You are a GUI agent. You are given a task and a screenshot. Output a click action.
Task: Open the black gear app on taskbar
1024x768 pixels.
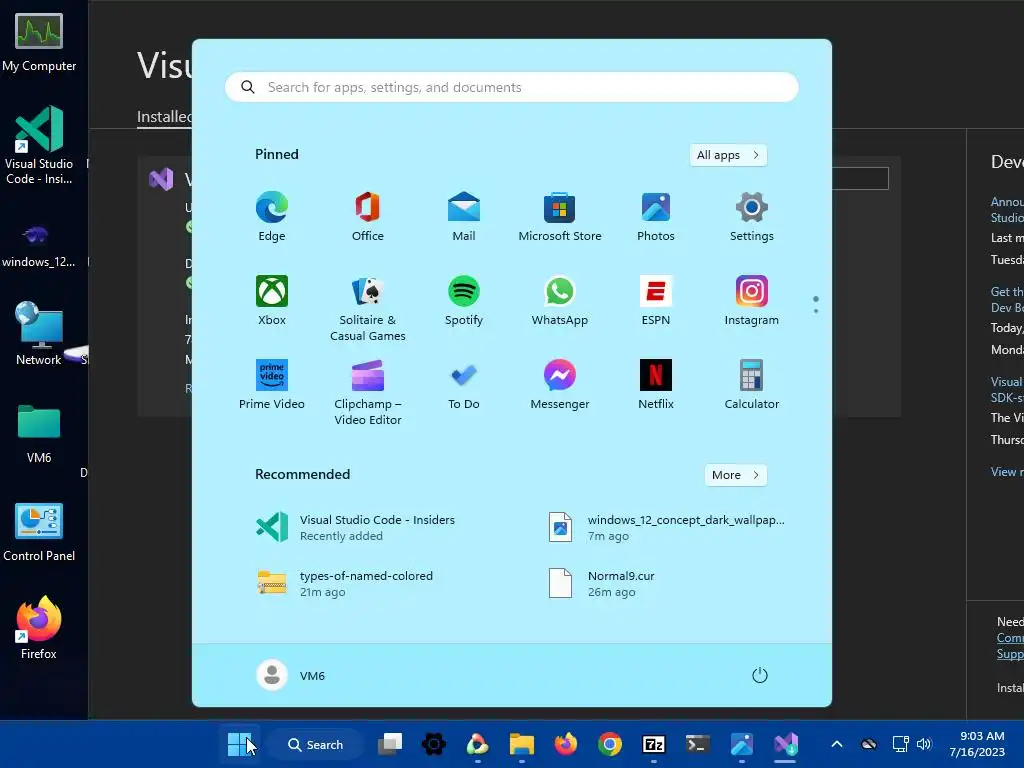[434, 744]
